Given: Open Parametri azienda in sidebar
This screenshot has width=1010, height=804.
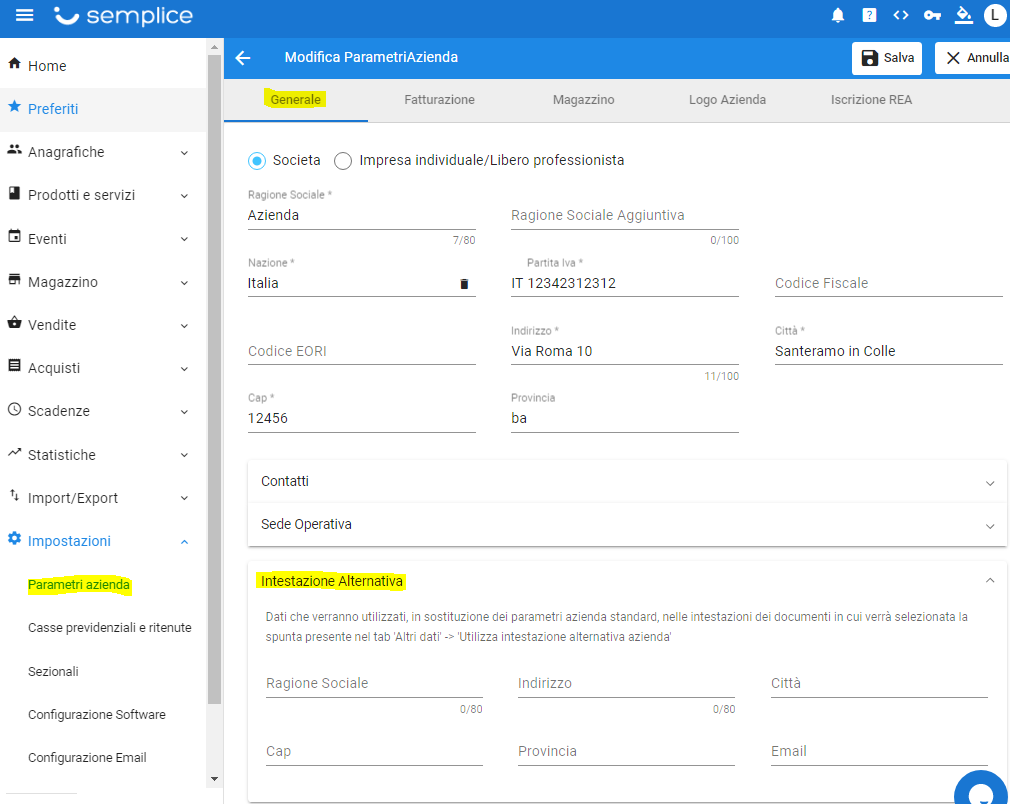Looking at the screenshot, I should tap(79, 585).
